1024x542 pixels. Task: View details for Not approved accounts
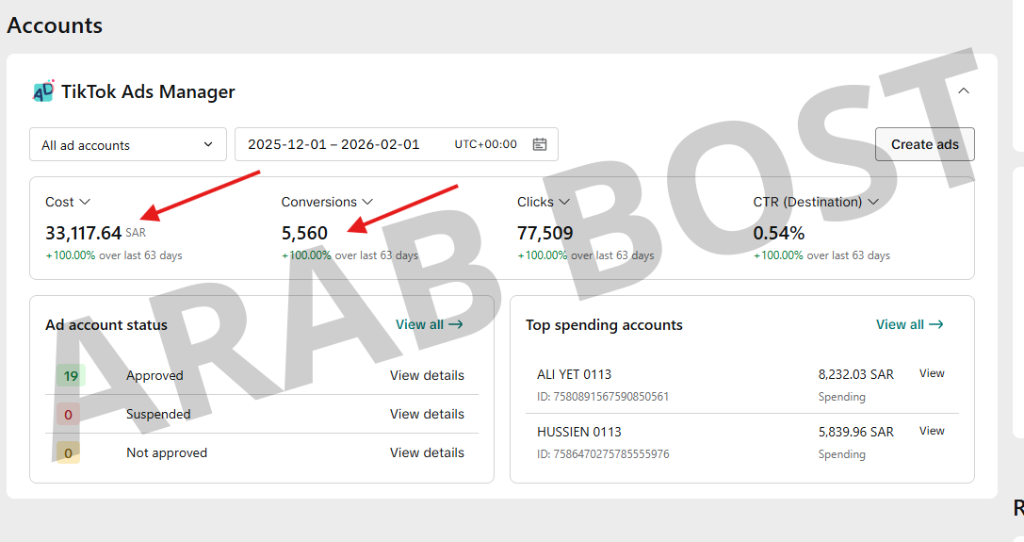click(x=427, y=453)
